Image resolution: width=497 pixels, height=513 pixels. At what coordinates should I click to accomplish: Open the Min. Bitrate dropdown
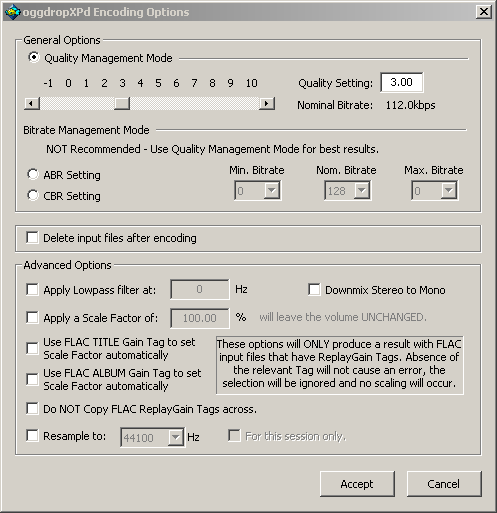[x=272, y=190]
